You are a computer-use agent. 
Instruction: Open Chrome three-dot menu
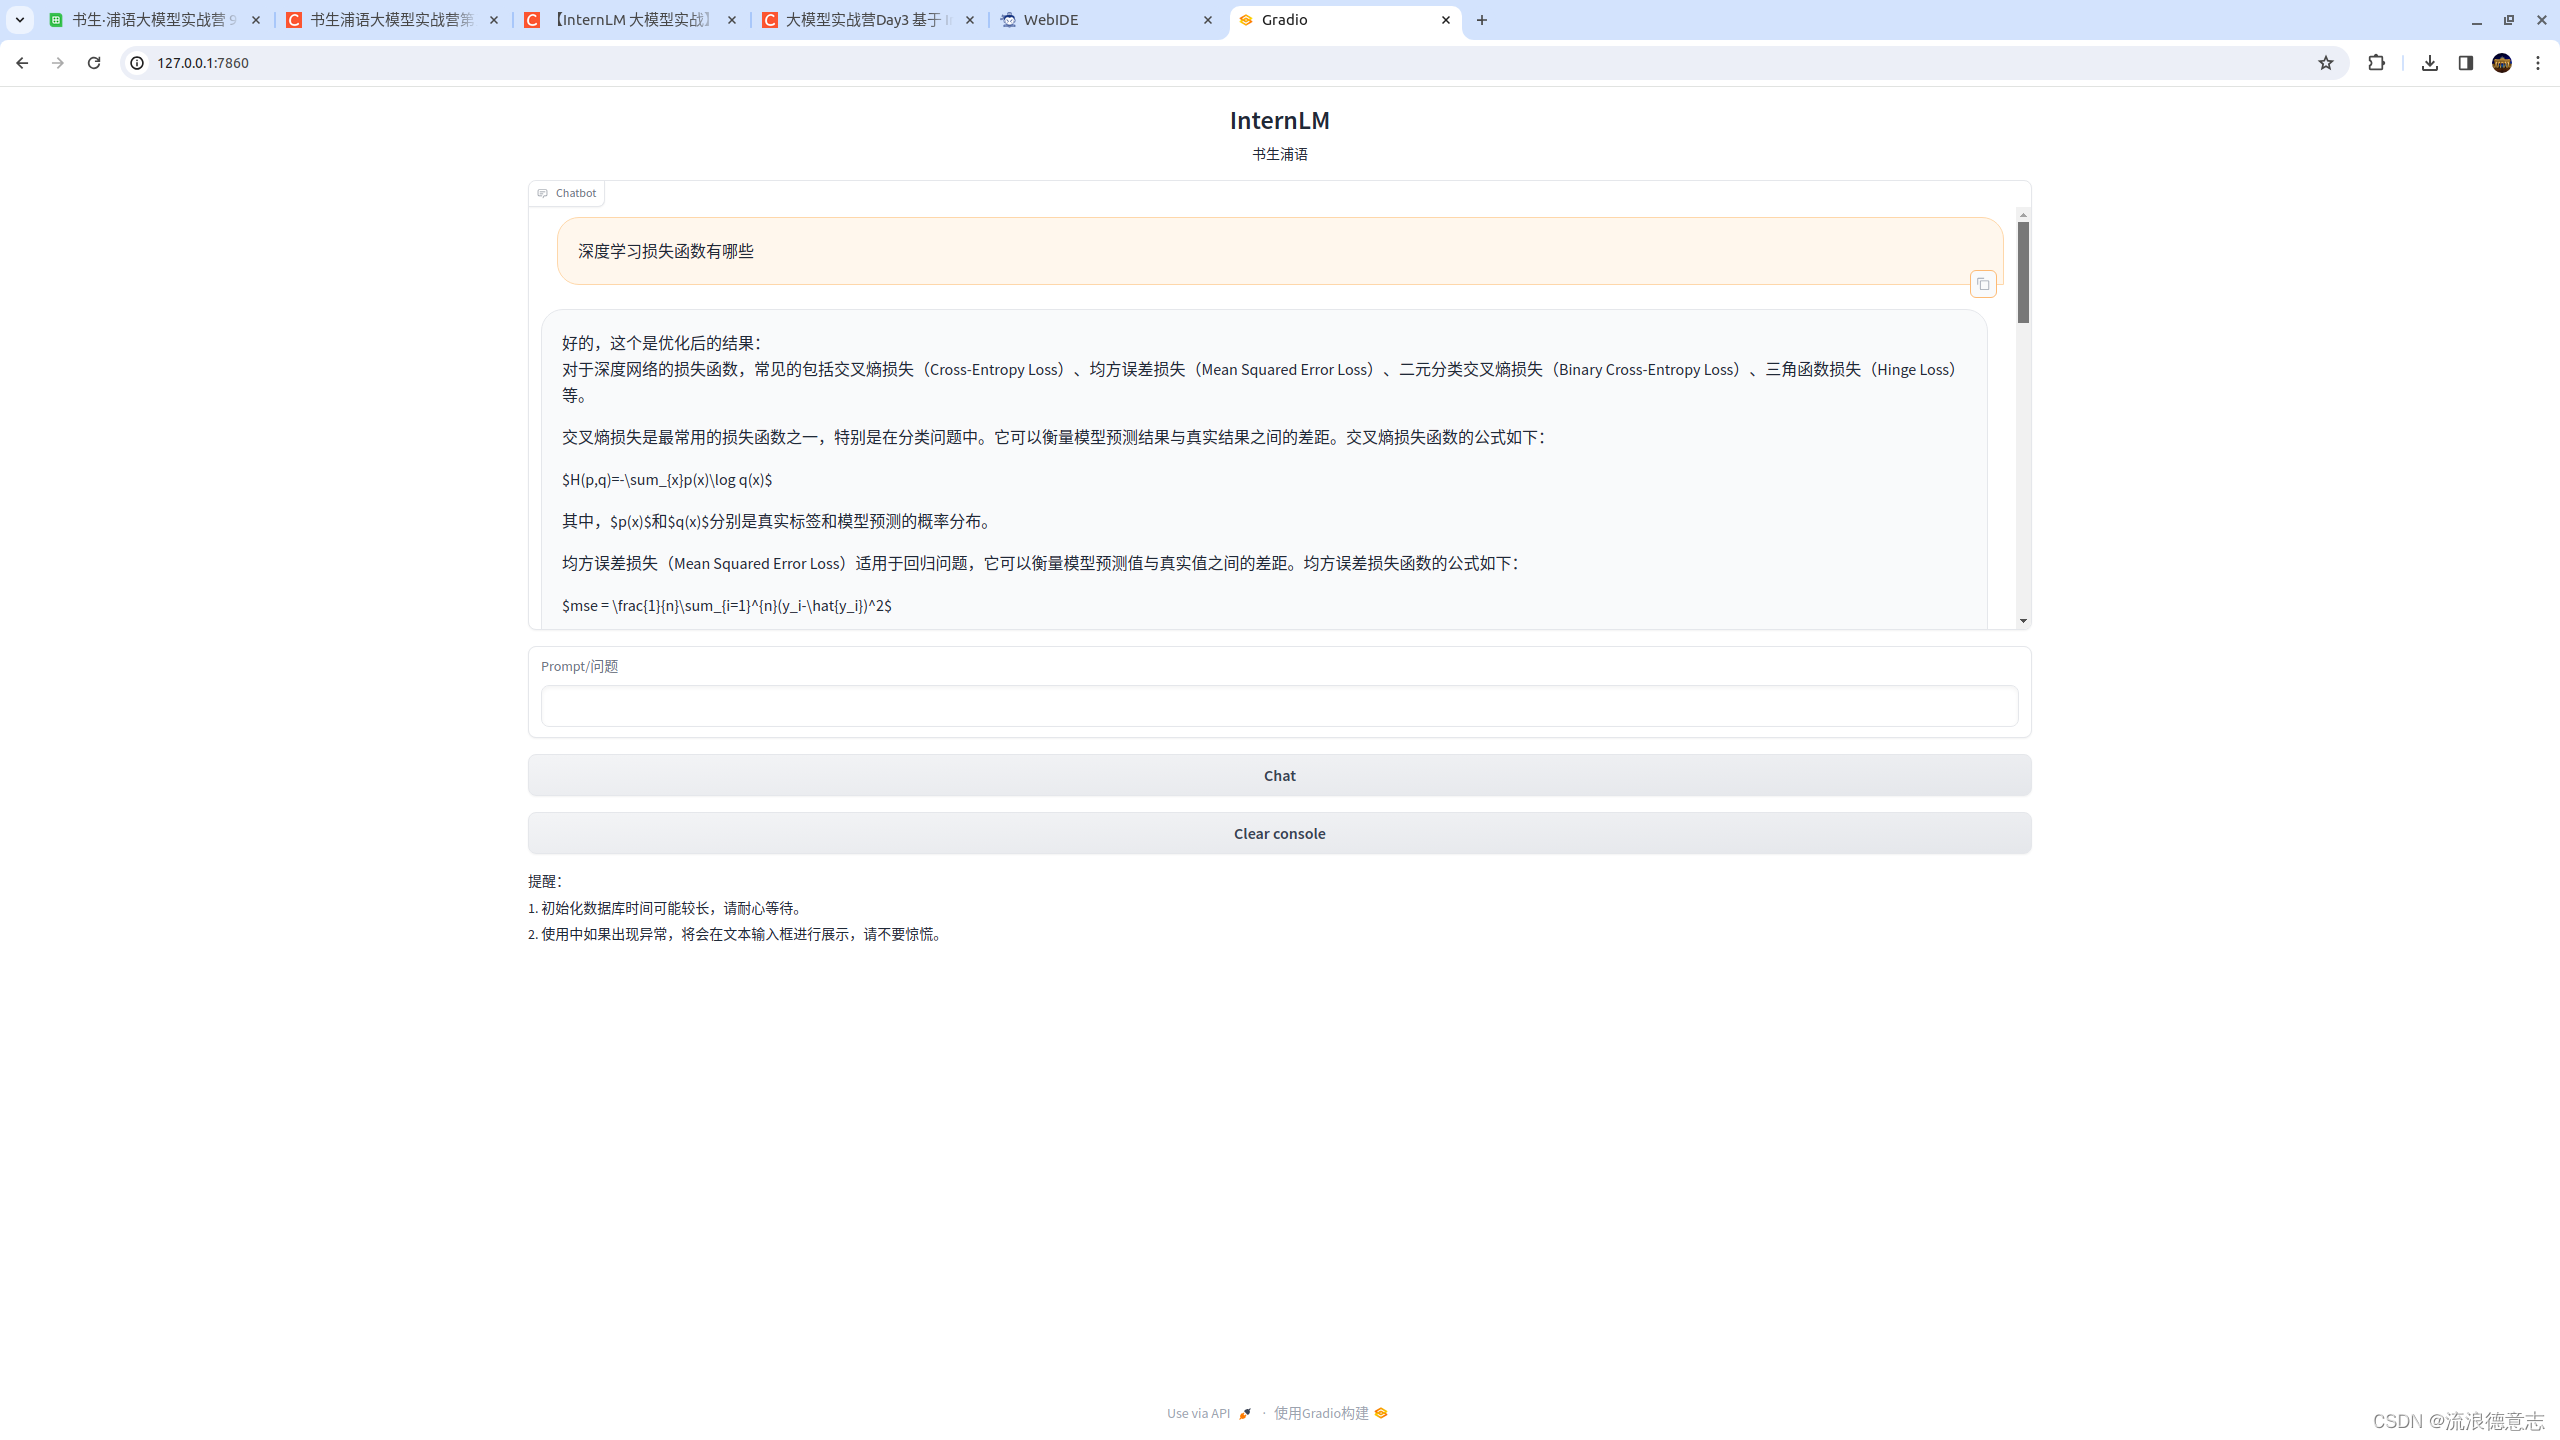[2538, 63]
